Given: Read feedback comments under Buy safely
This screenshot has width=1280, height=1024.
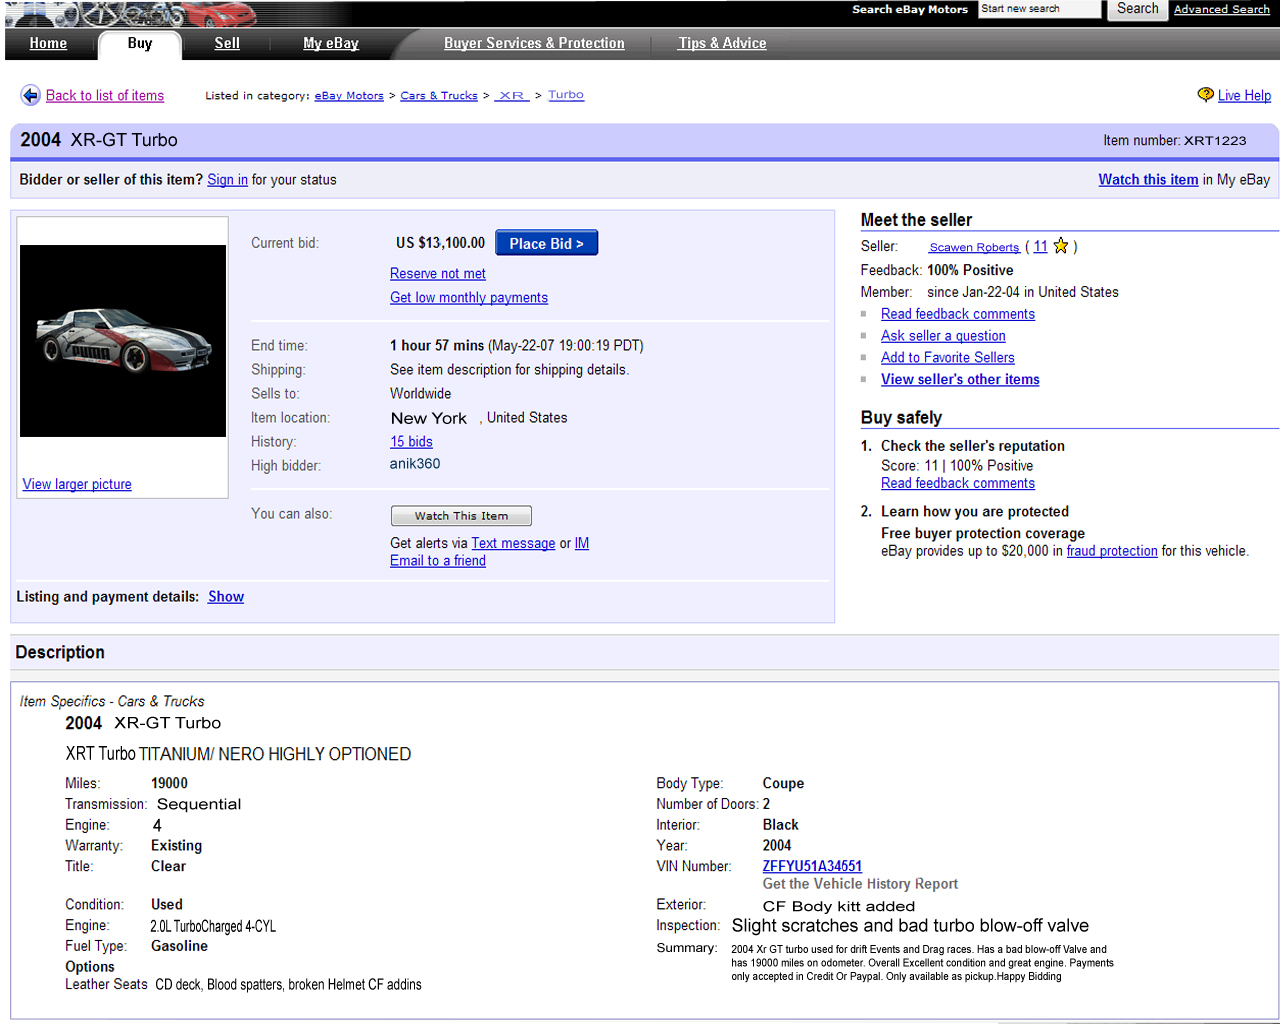Looking at the screenshot, I should (958, 483).
